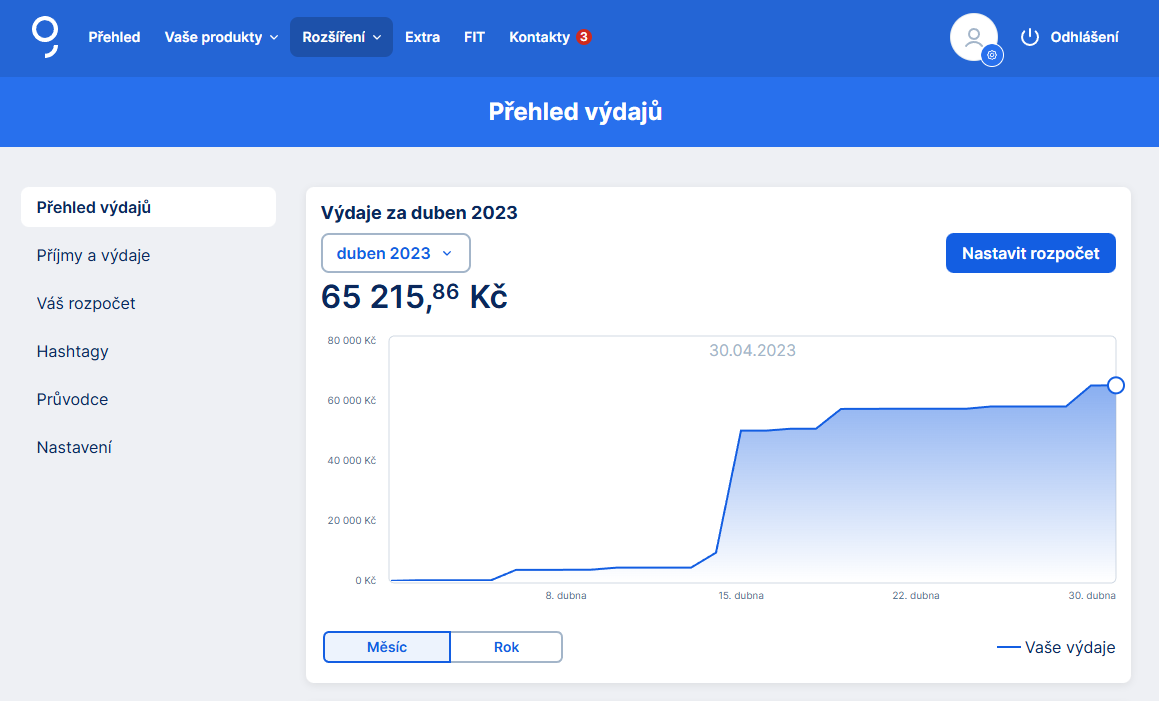Screen dimensions: 1159x701
Task: Click the Nastavit rozpočet button
Action: (x=1030, y=253)
